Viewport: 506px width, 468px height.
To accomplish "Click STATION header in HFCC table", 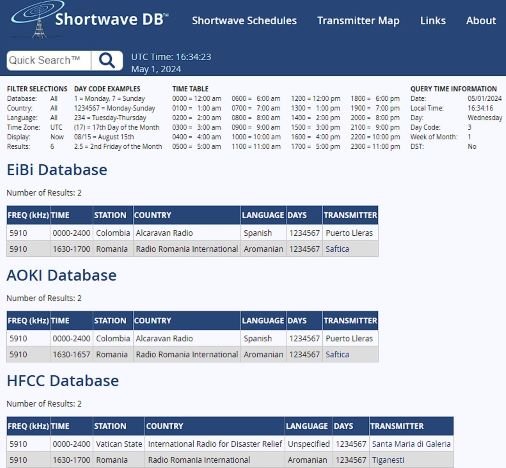I will click(x=119, y=426).
